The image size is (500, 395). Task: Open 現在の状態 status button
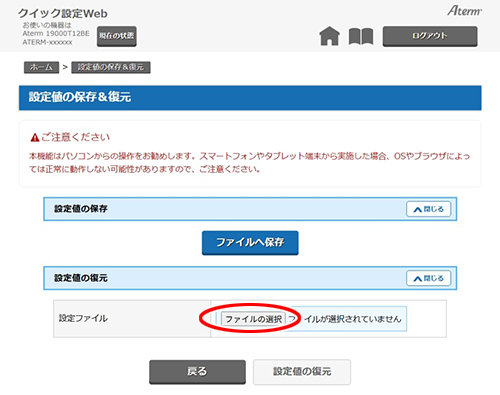(117, 36)
